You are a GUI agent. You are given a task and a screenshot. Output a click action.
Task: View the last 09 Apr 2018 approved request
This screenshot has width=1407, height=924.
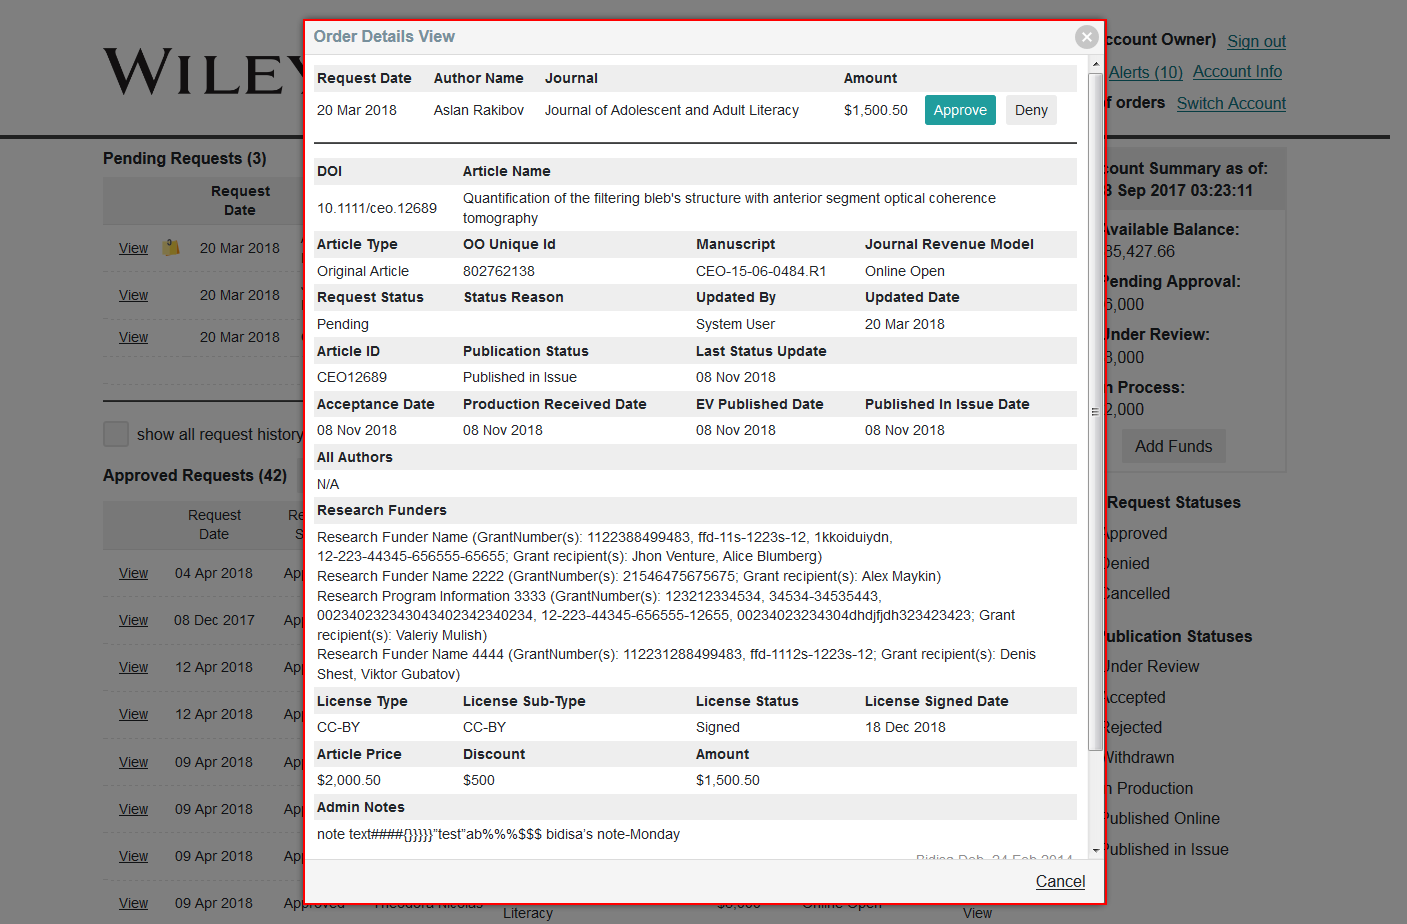click(133, 903)
